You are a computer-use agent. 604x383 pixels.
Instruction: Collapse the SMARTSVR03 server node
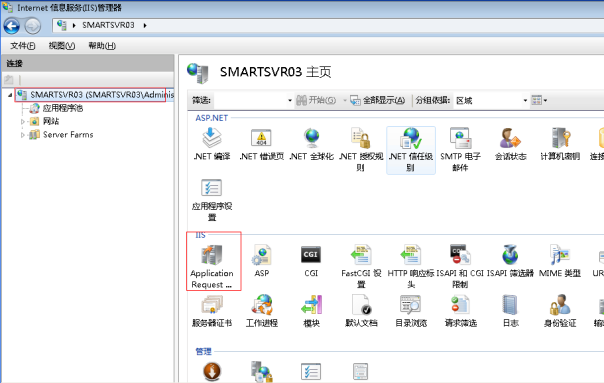pyautogui.click(x=10, y=95)
